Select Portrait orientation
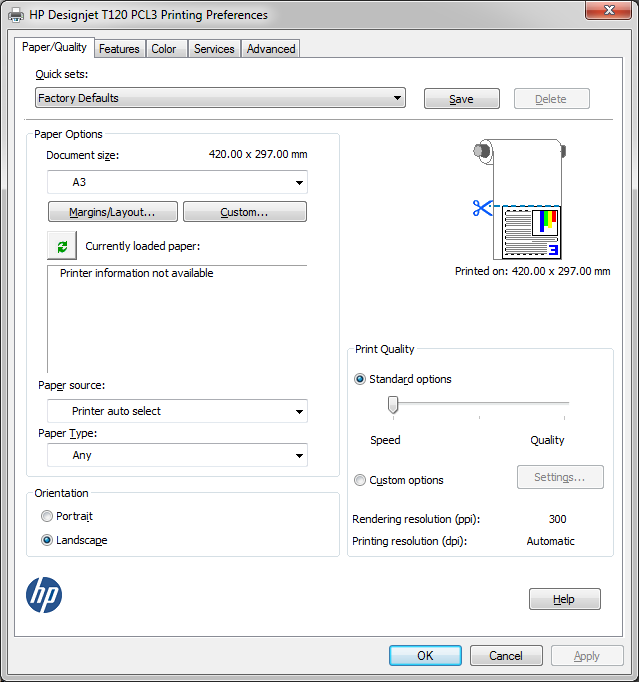 47,516
